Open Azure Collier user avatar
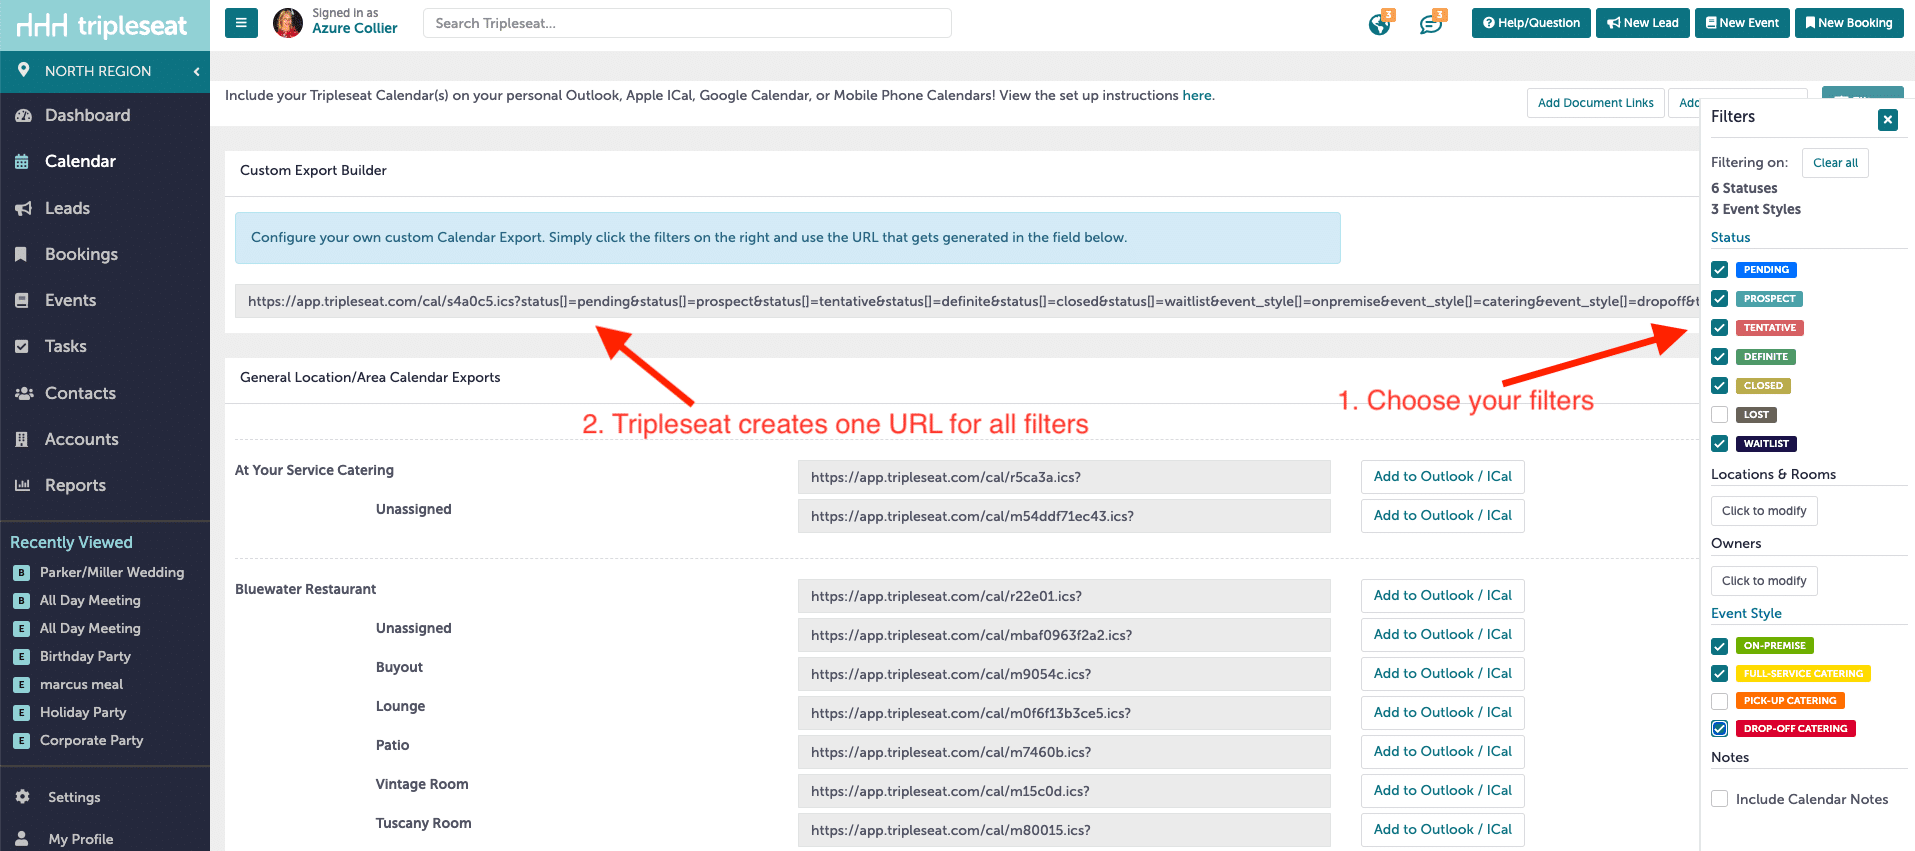The image size is (1915, 851). tap(288, 23)
